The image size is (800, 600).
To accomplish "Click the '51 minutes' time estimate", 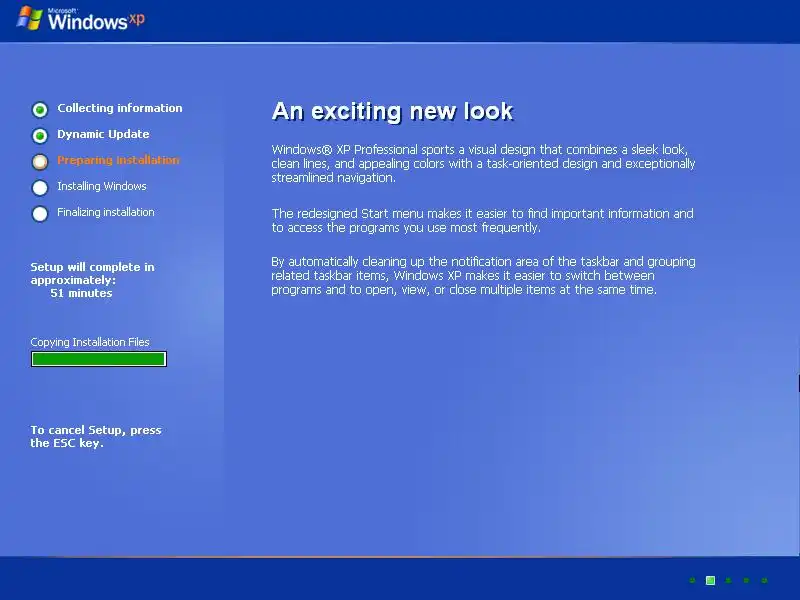I will [x=81, y=293].
